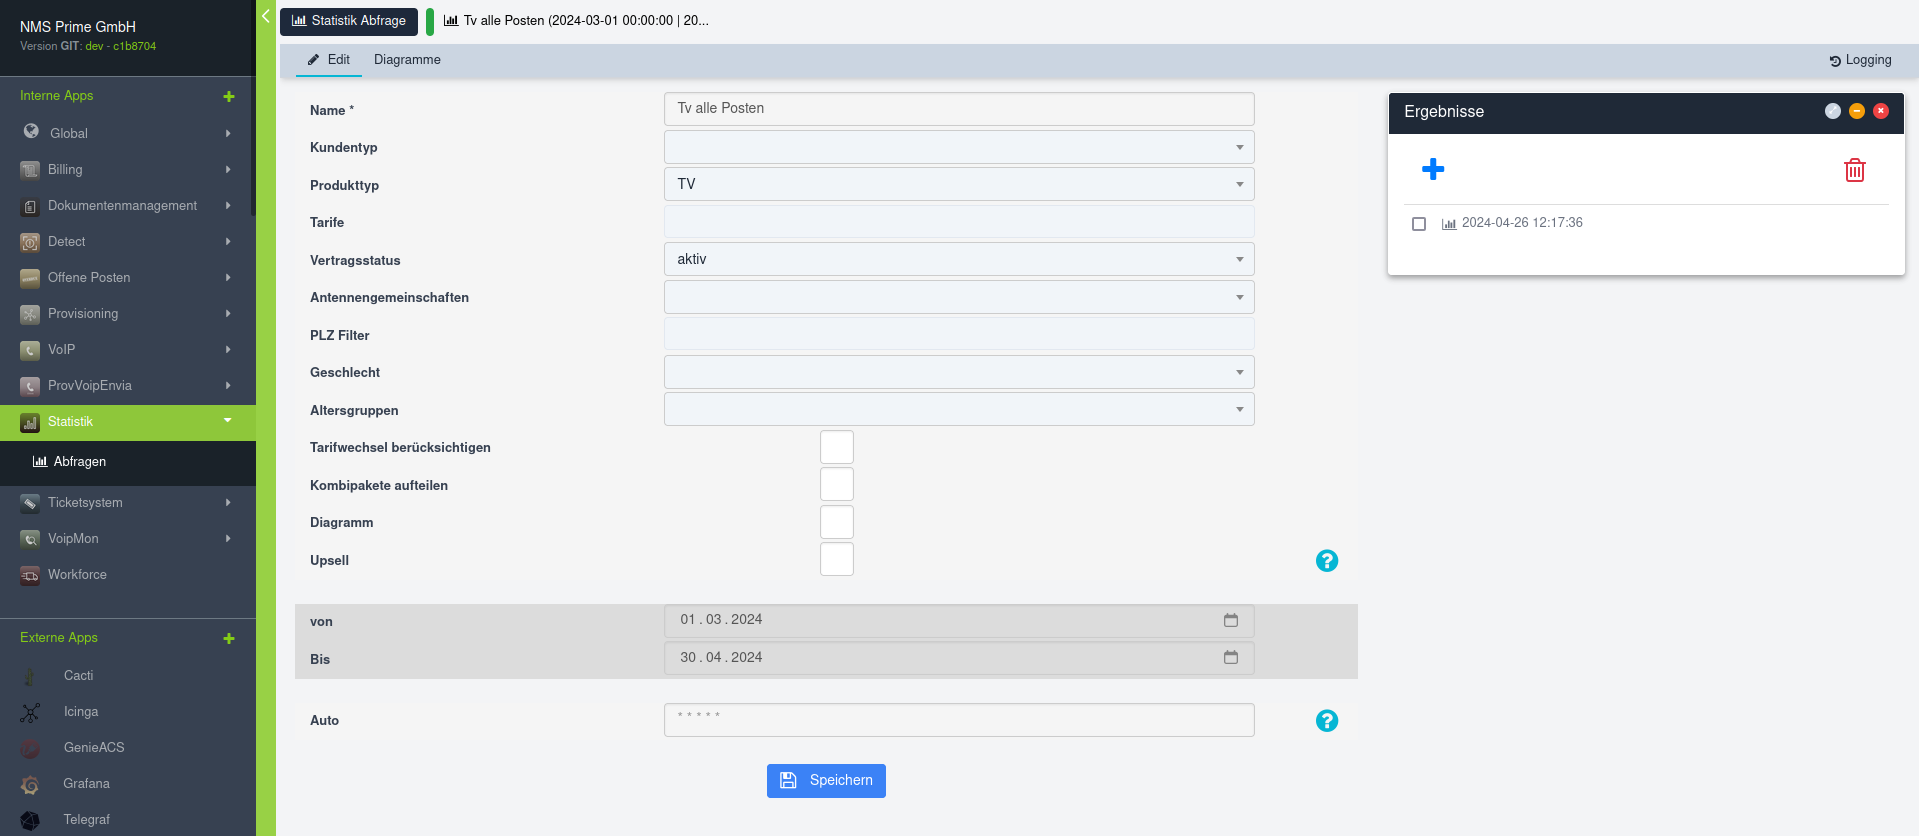Collapse sidebar with the left chevron
Viewport: 1919px width, 836px height.
point(266,16)
